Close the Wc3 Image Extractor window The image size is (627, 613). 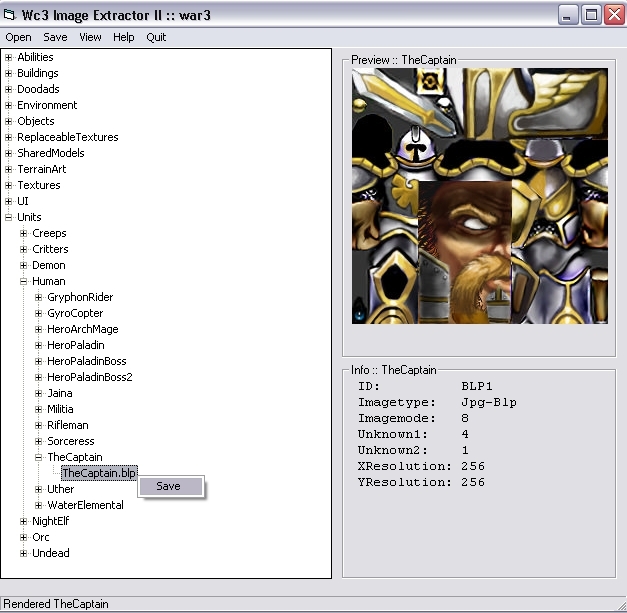[614, 15]
